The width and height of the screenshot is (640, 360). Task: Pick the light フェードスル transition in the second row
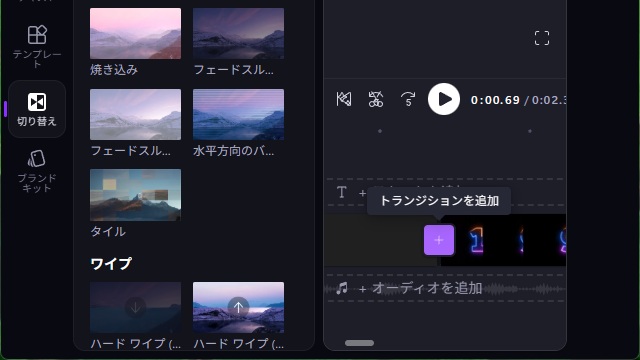click(x=136, y=114)
